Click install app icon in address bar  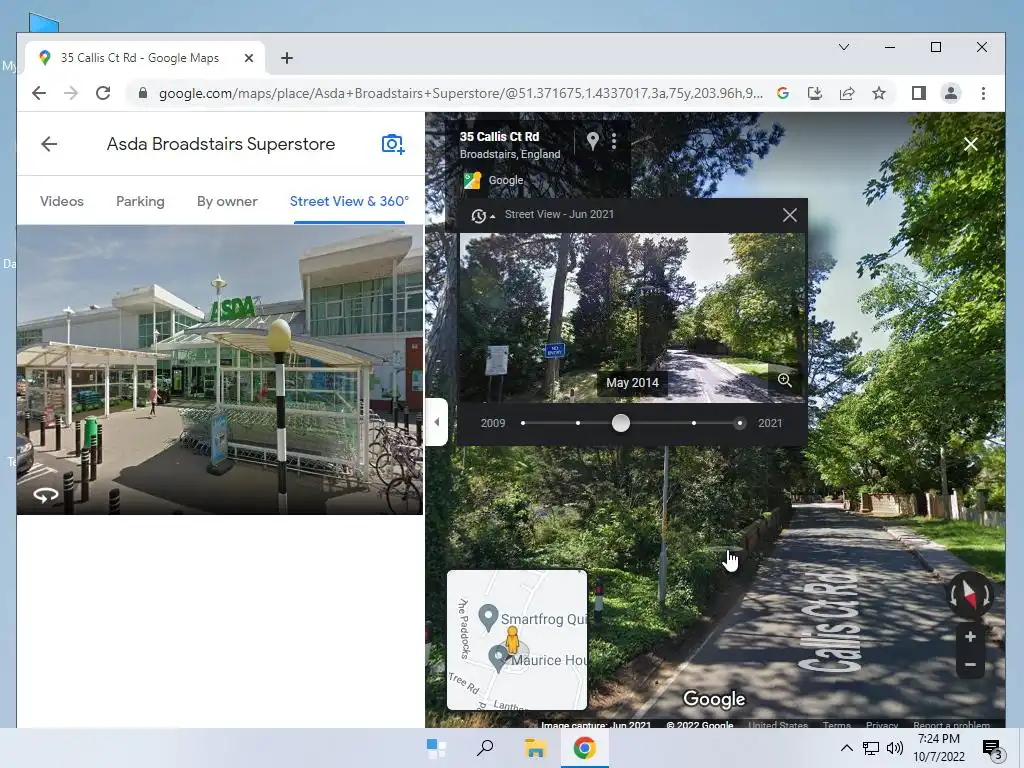click(x=814, y=93)
